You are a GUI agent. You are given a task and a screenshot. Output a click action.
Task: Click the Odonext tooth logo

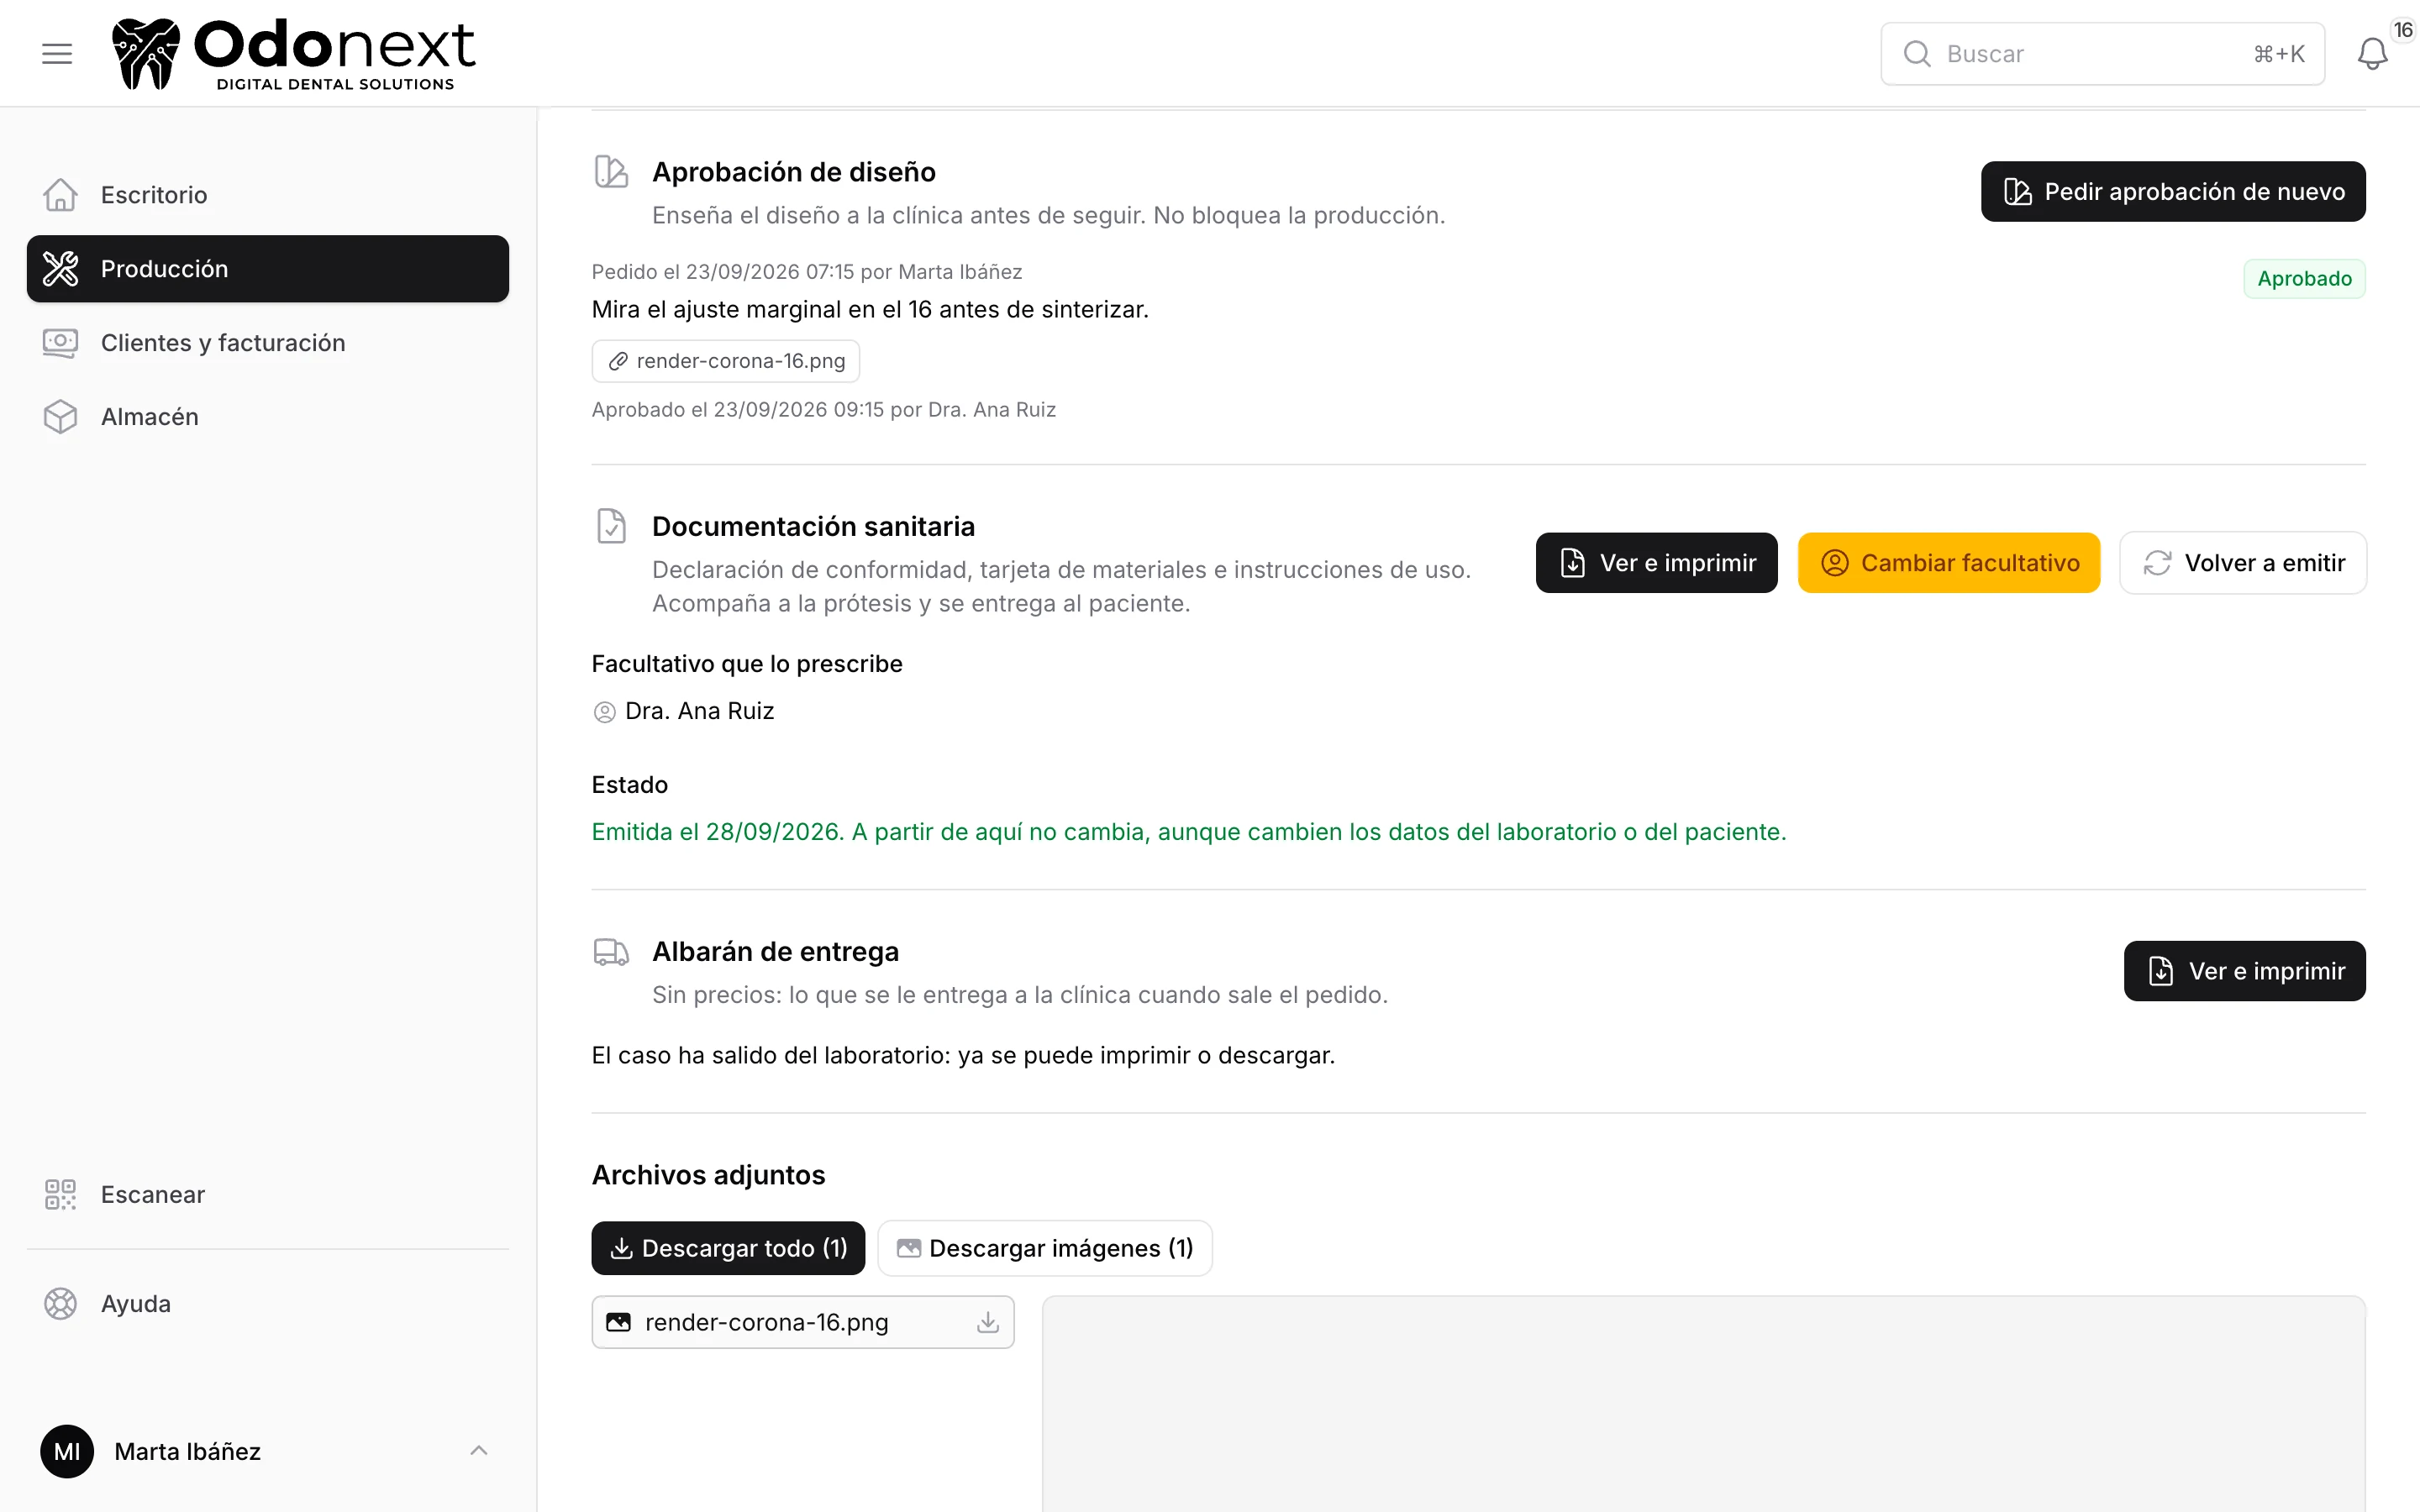pyautogui.click(x=146, y=54)
